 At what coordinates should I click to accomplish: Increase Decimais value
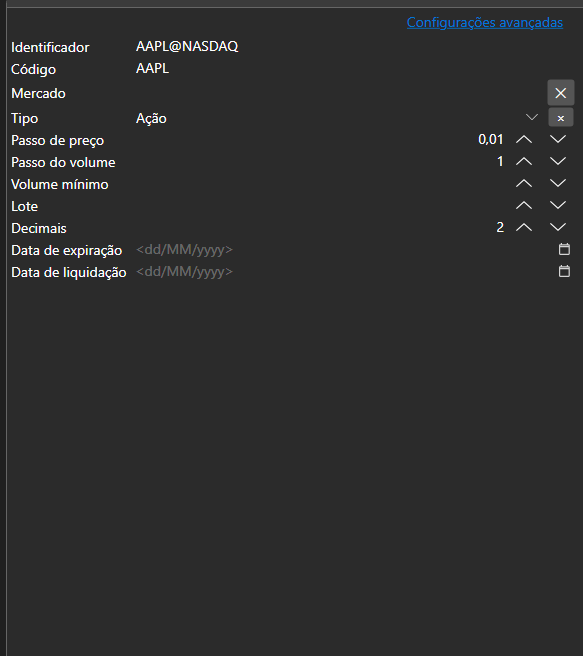[x=524, y=227]
